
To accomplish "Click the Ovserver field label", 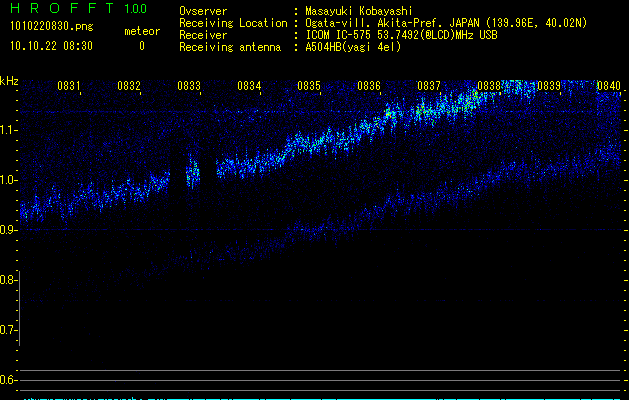I will click(203, 11).
